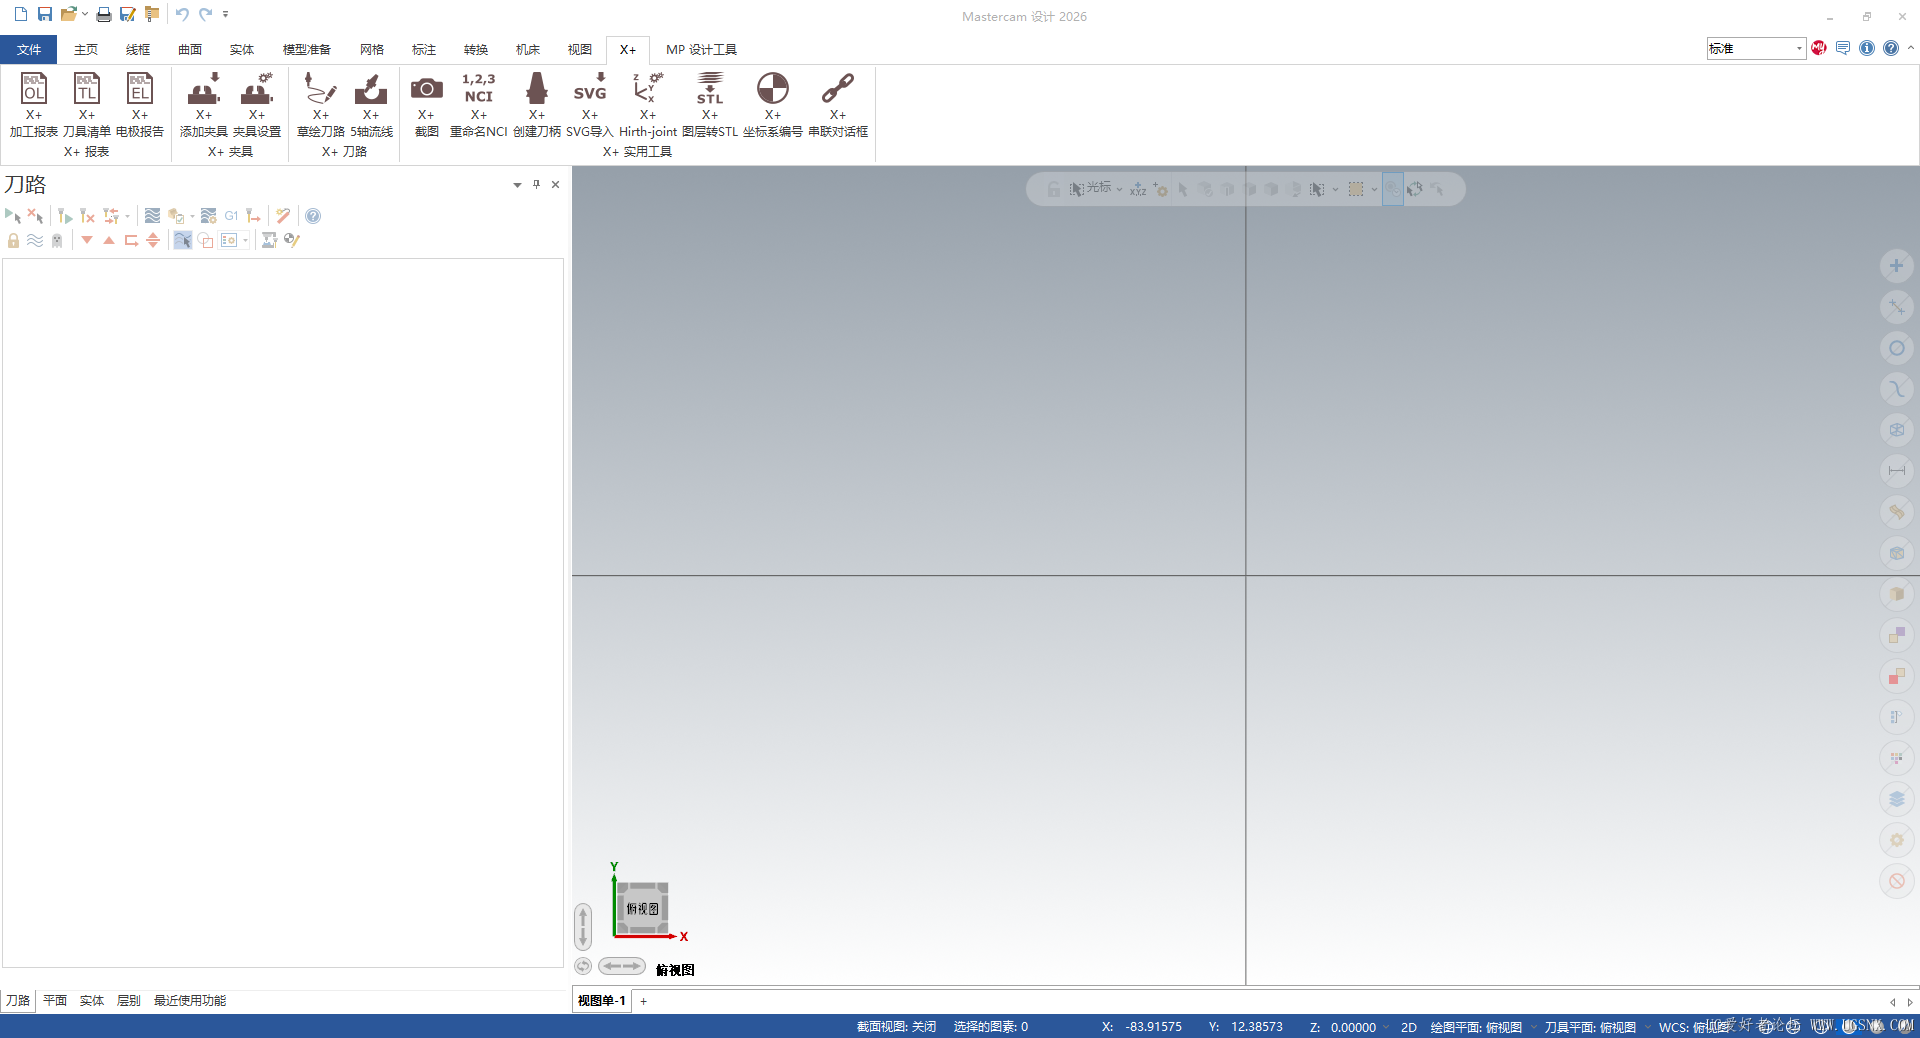The image size is (1920, 1038).
Task: Launch the X+ 5轴流线 toolpath
Action: point(371,104)
